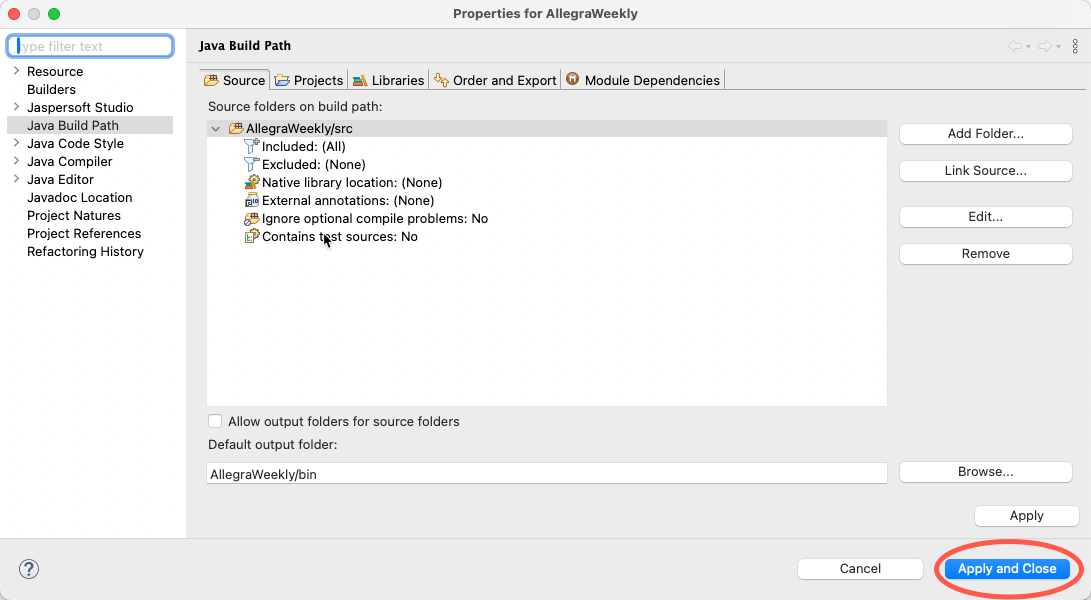Viewport: 1091px width, 600px height.
Task: Collapse the AllegraWeekly/src source folder
Action: coord(216,129)
